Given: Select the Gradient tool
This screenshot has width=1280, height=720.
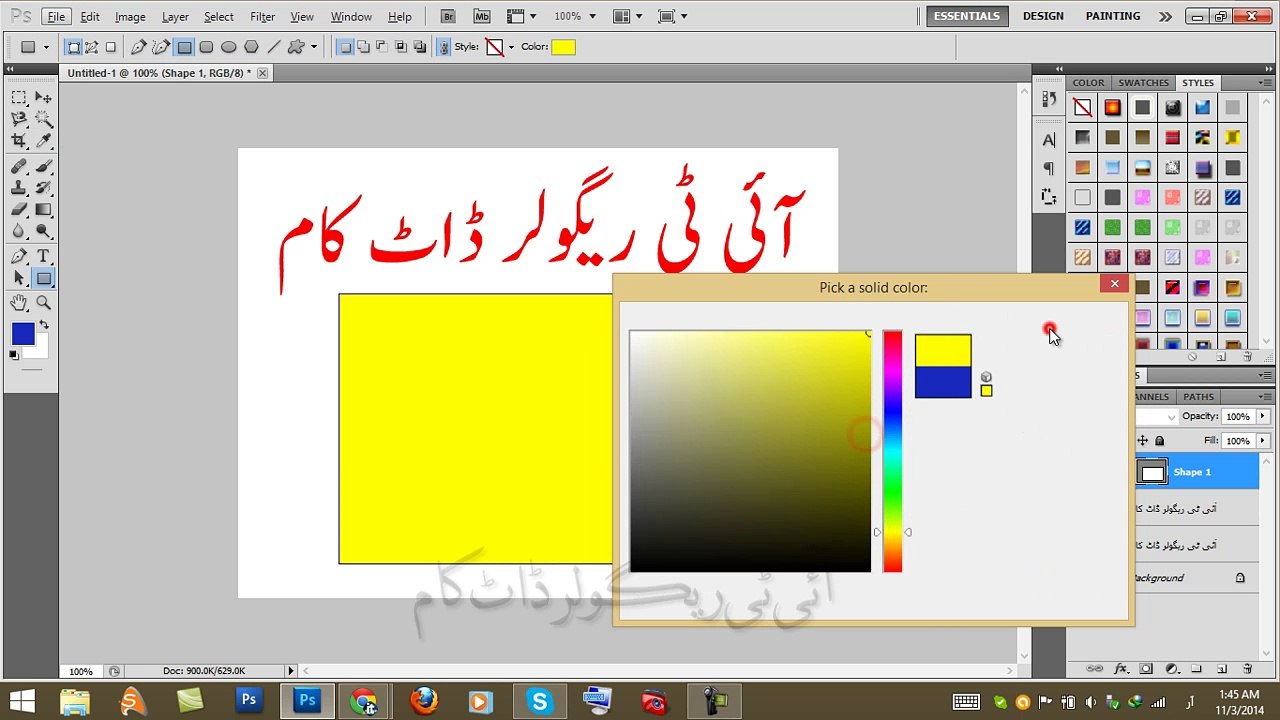Looking at the screenshot, I should pyautogui.click(x=44, y=210).
